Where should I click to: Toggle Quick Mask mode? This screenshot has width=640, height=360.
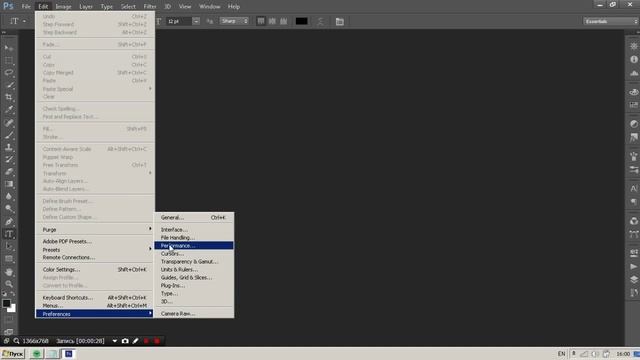9,320
